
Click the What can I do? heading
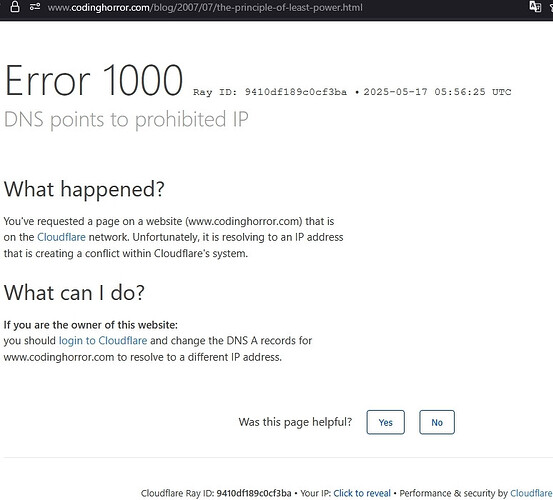tap(74, 292)
